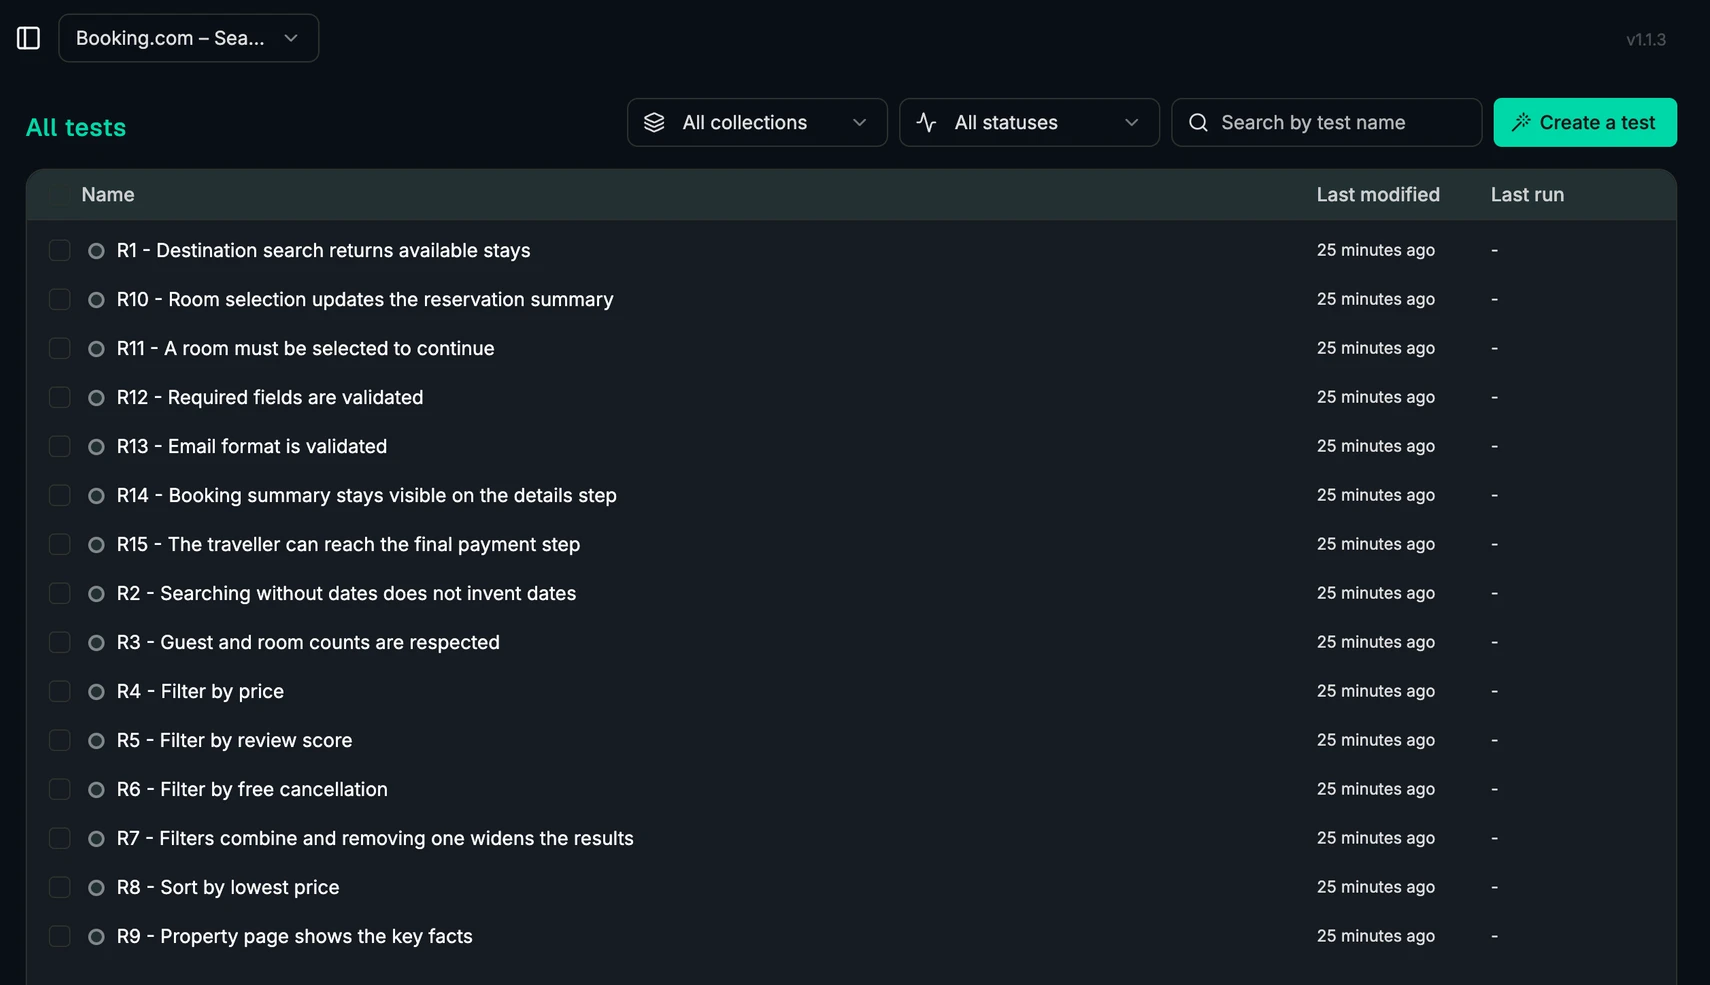Image resolution: width=1710 pixels, height=985 pixels.
Task: Click the Last run column header
Action: point(1527,195)
